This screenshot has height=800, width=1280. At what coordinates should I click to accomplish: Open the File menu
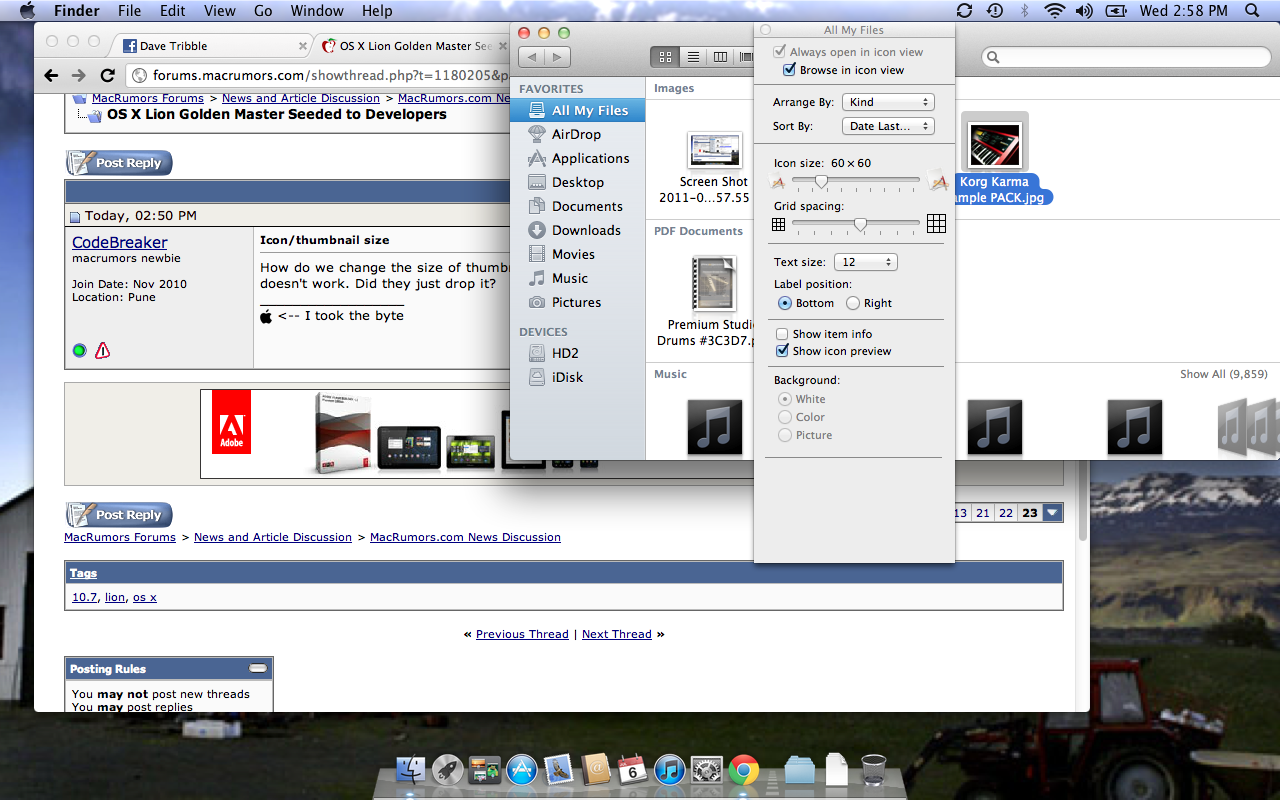click(x=129, y=11)
